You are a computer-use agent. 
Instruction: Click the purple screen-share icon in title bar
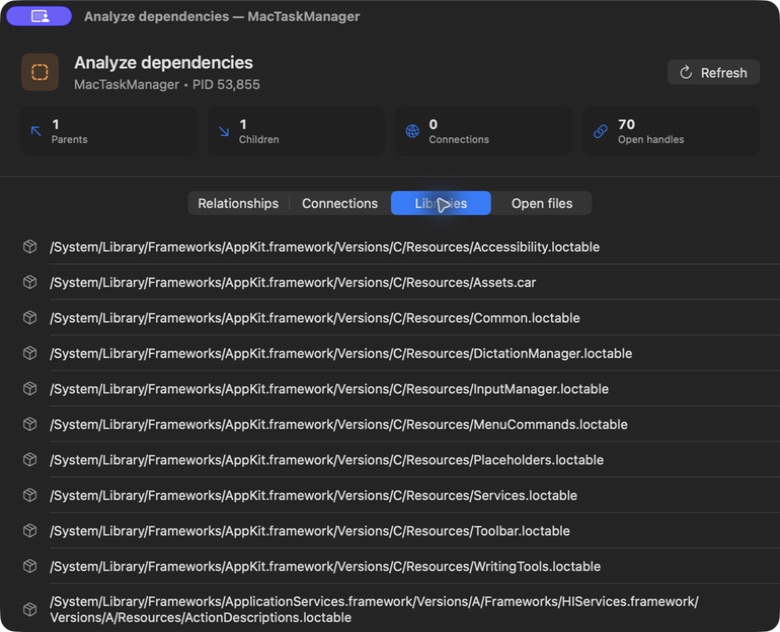tap(39, 16)
